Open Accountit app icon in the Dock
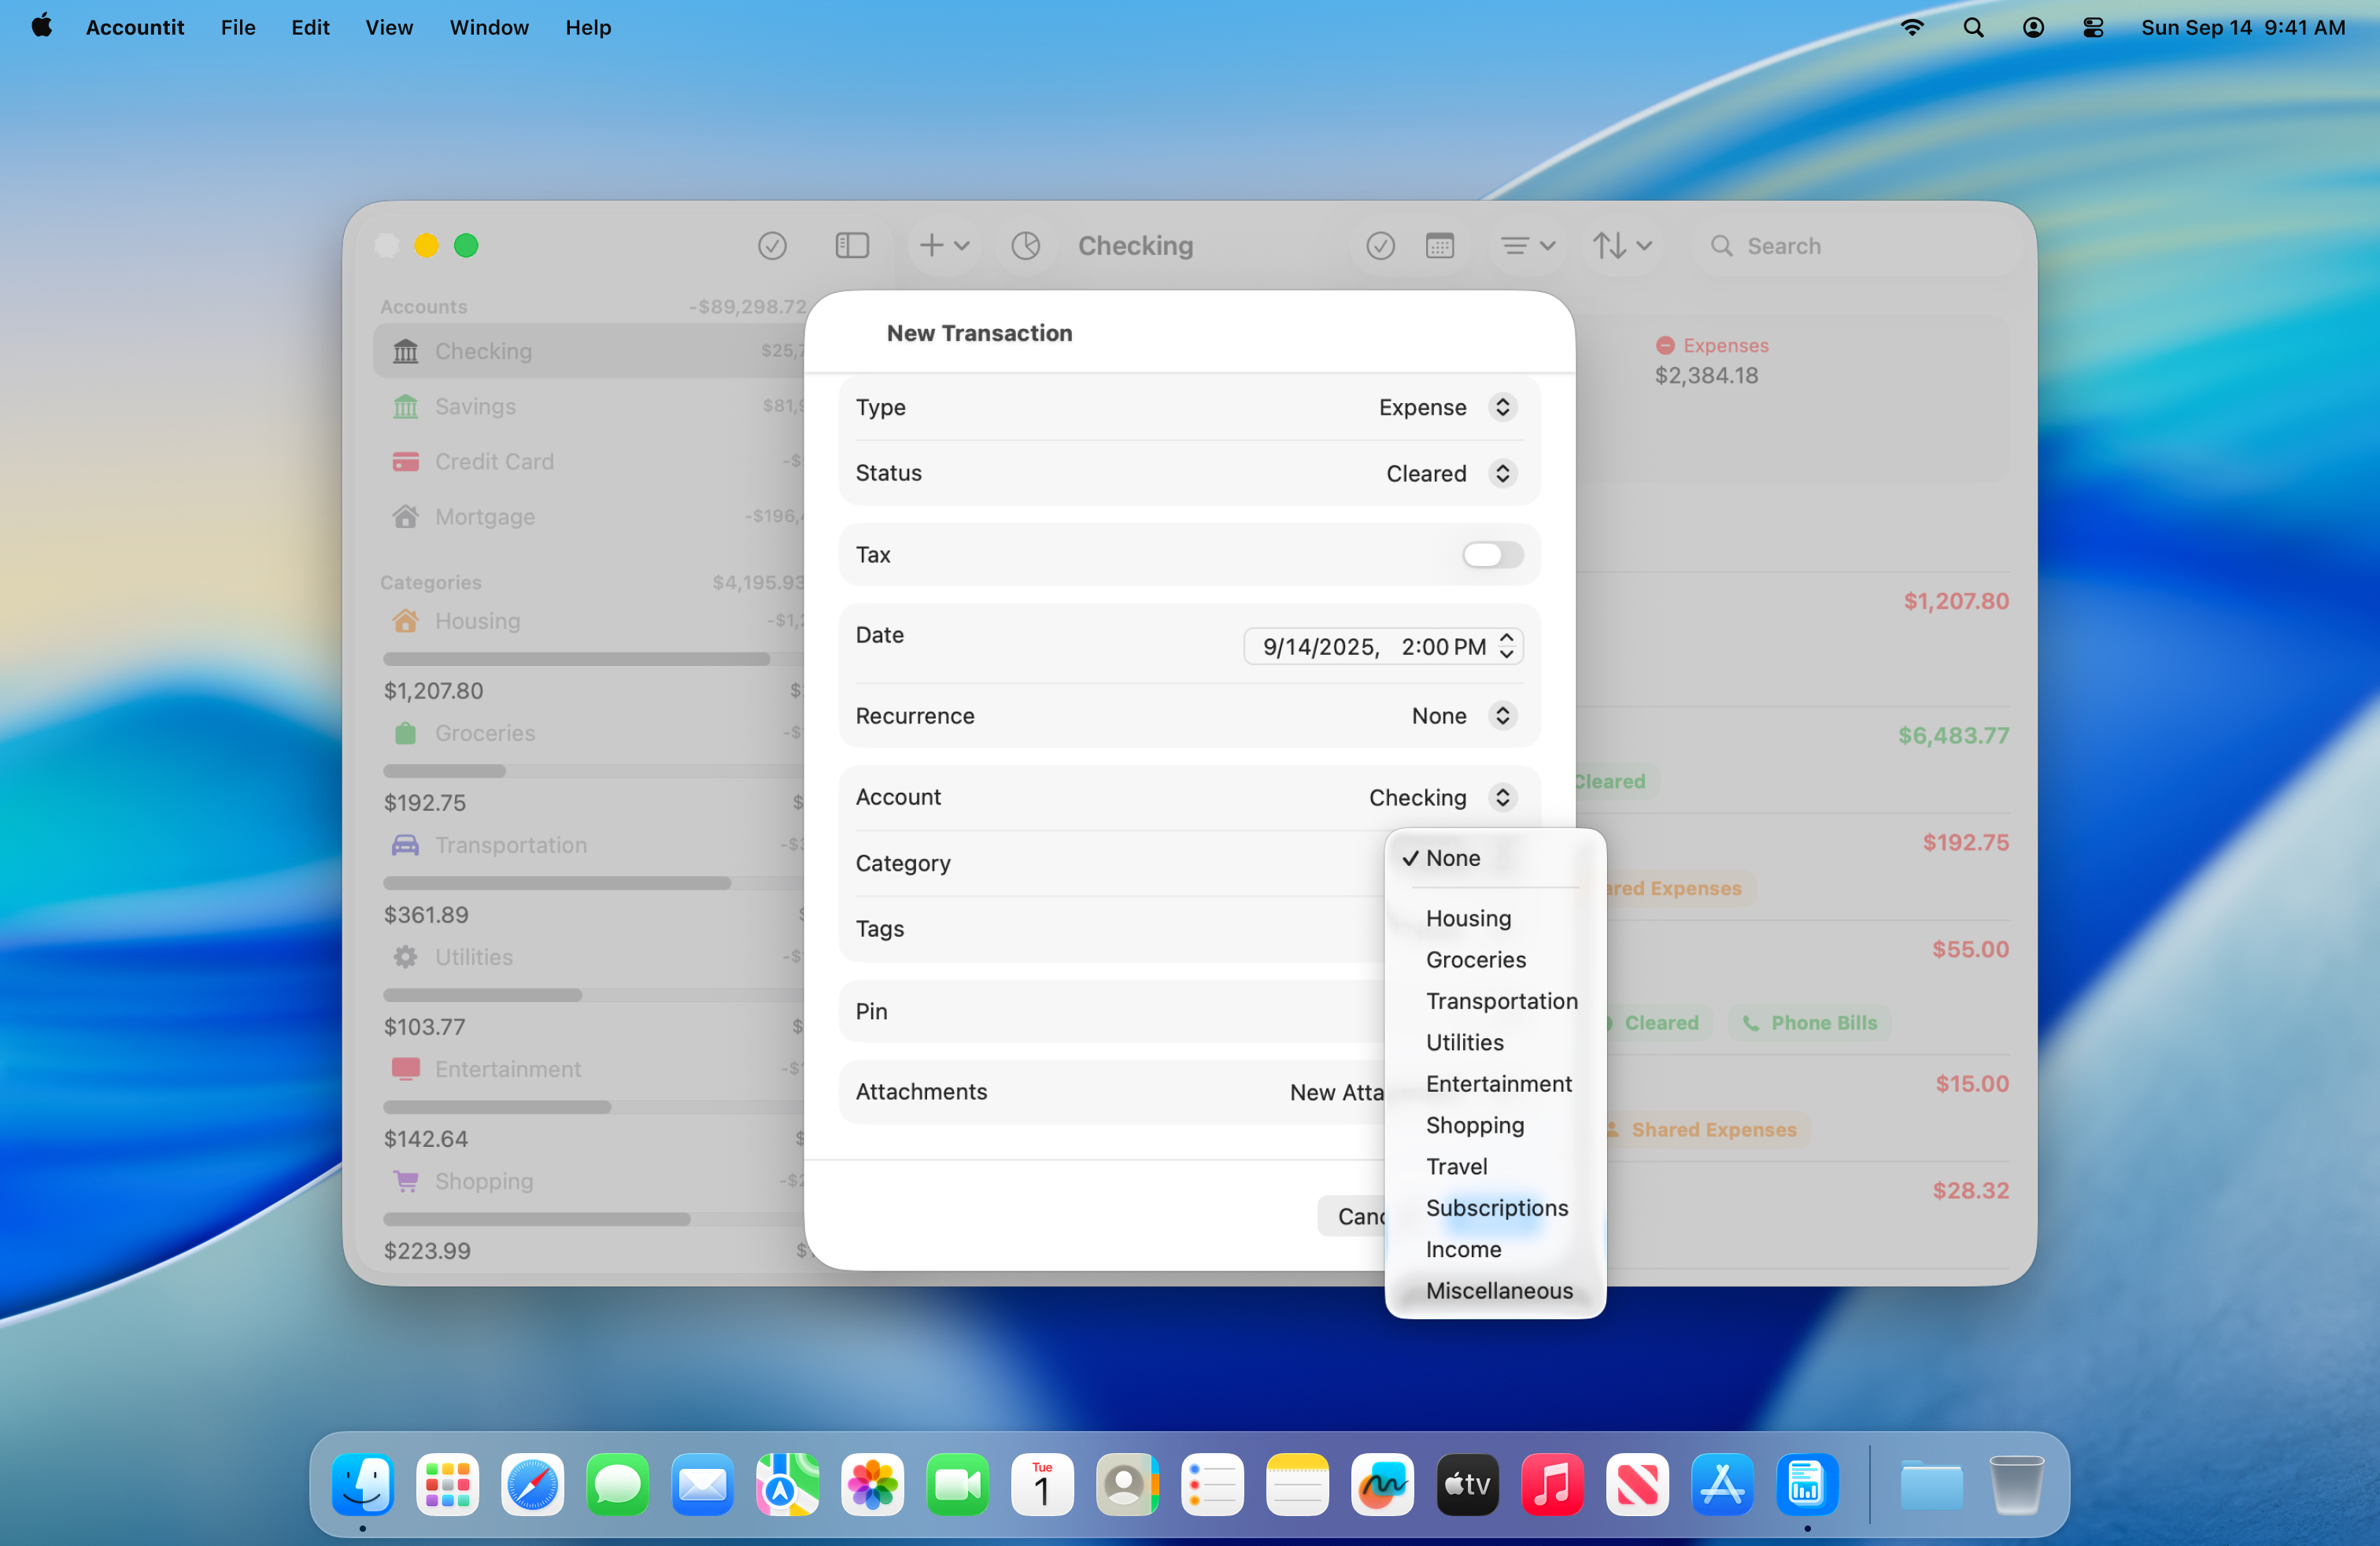Screen dimensions: 2380x1546 pyautogui.click(x=1806, y=1485)
